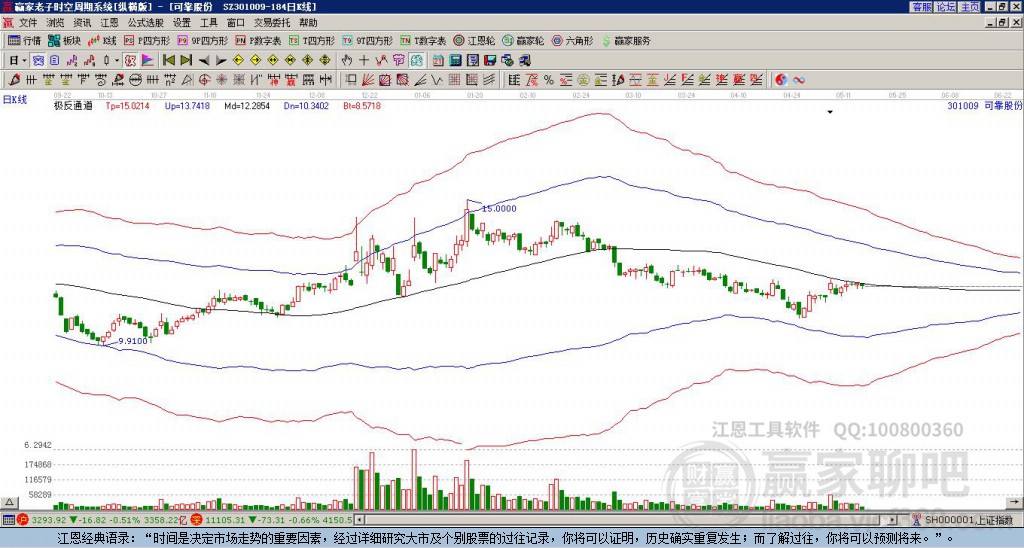
Task: Select the circled horizontal line tool
Action: [135, 80]
